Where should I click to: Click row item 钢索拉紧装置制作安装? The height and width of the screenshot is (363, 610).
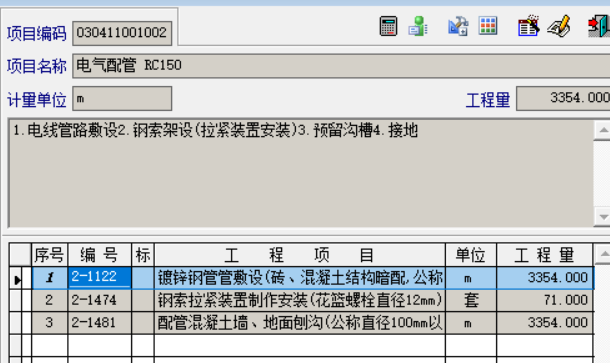(300, 300)
